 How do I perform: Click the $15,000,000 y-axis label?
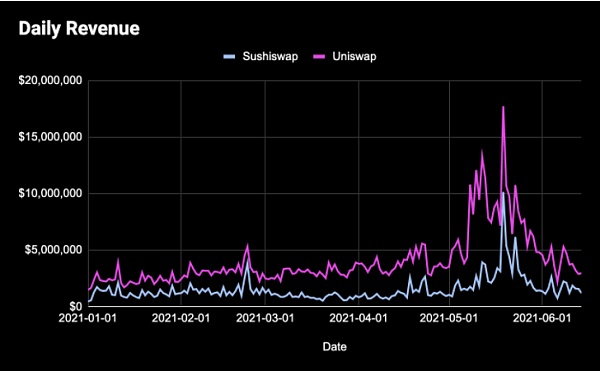(50, 137)
